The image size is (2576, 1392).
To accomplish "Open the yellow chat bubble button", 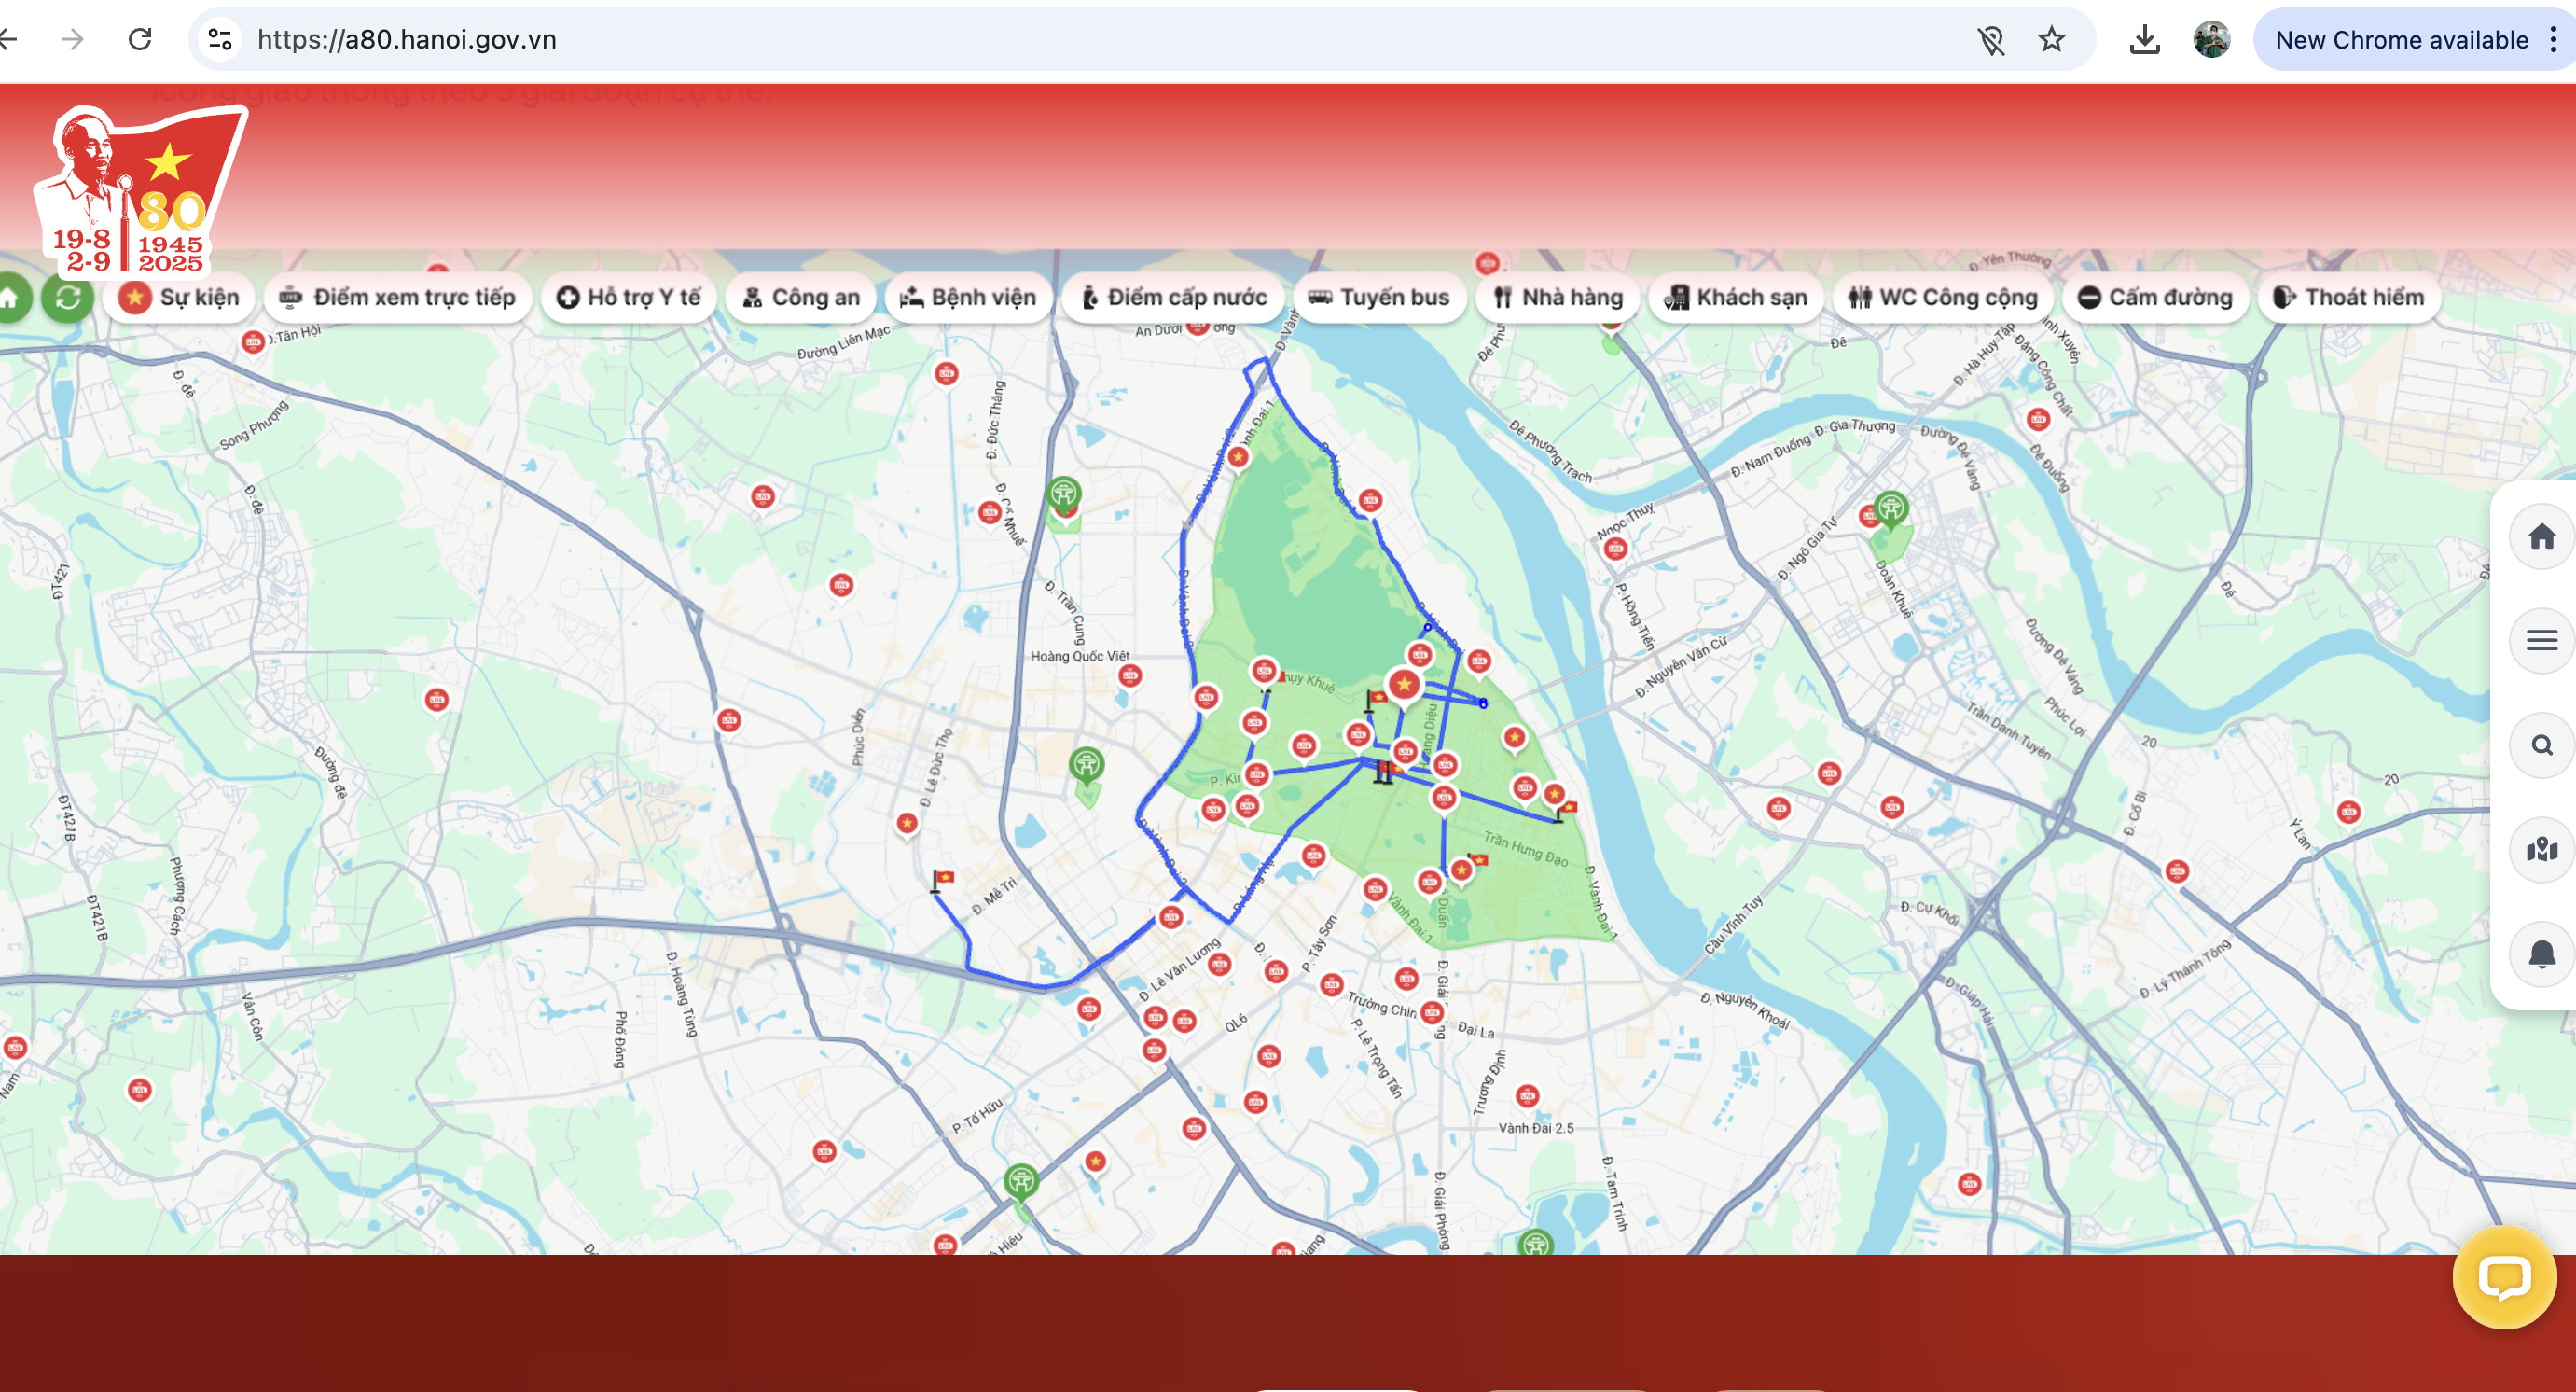I will (x=2503, y=1277).
